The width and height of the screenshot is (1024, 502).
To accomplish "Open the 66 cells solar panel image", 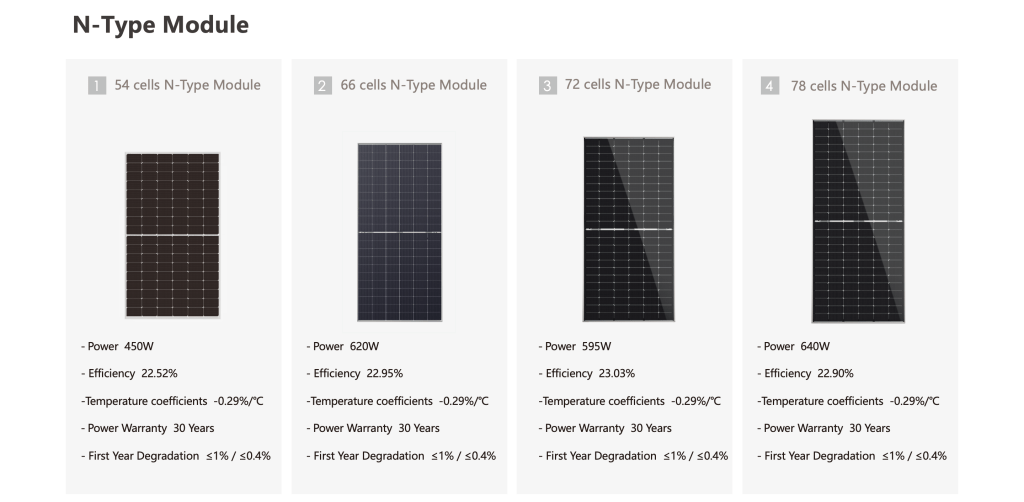I will [399, 232].
